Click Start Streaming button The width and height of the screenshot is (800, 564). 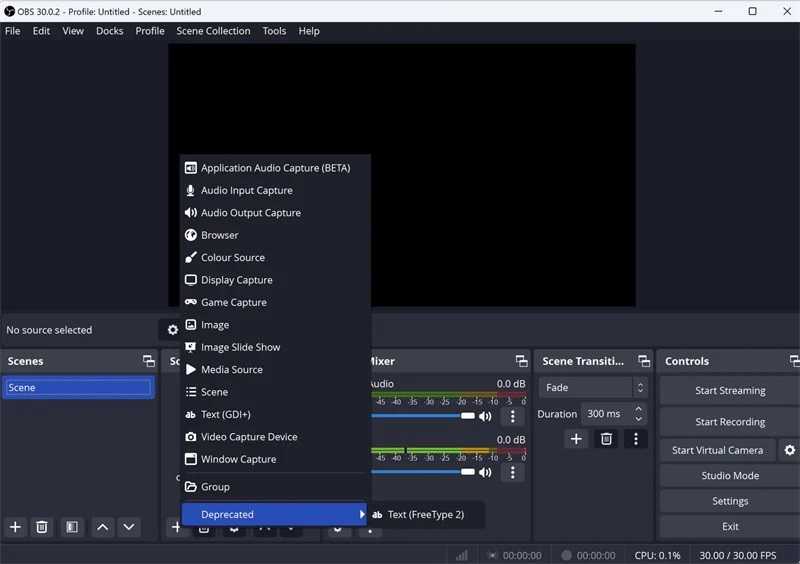tap(730, 390)
